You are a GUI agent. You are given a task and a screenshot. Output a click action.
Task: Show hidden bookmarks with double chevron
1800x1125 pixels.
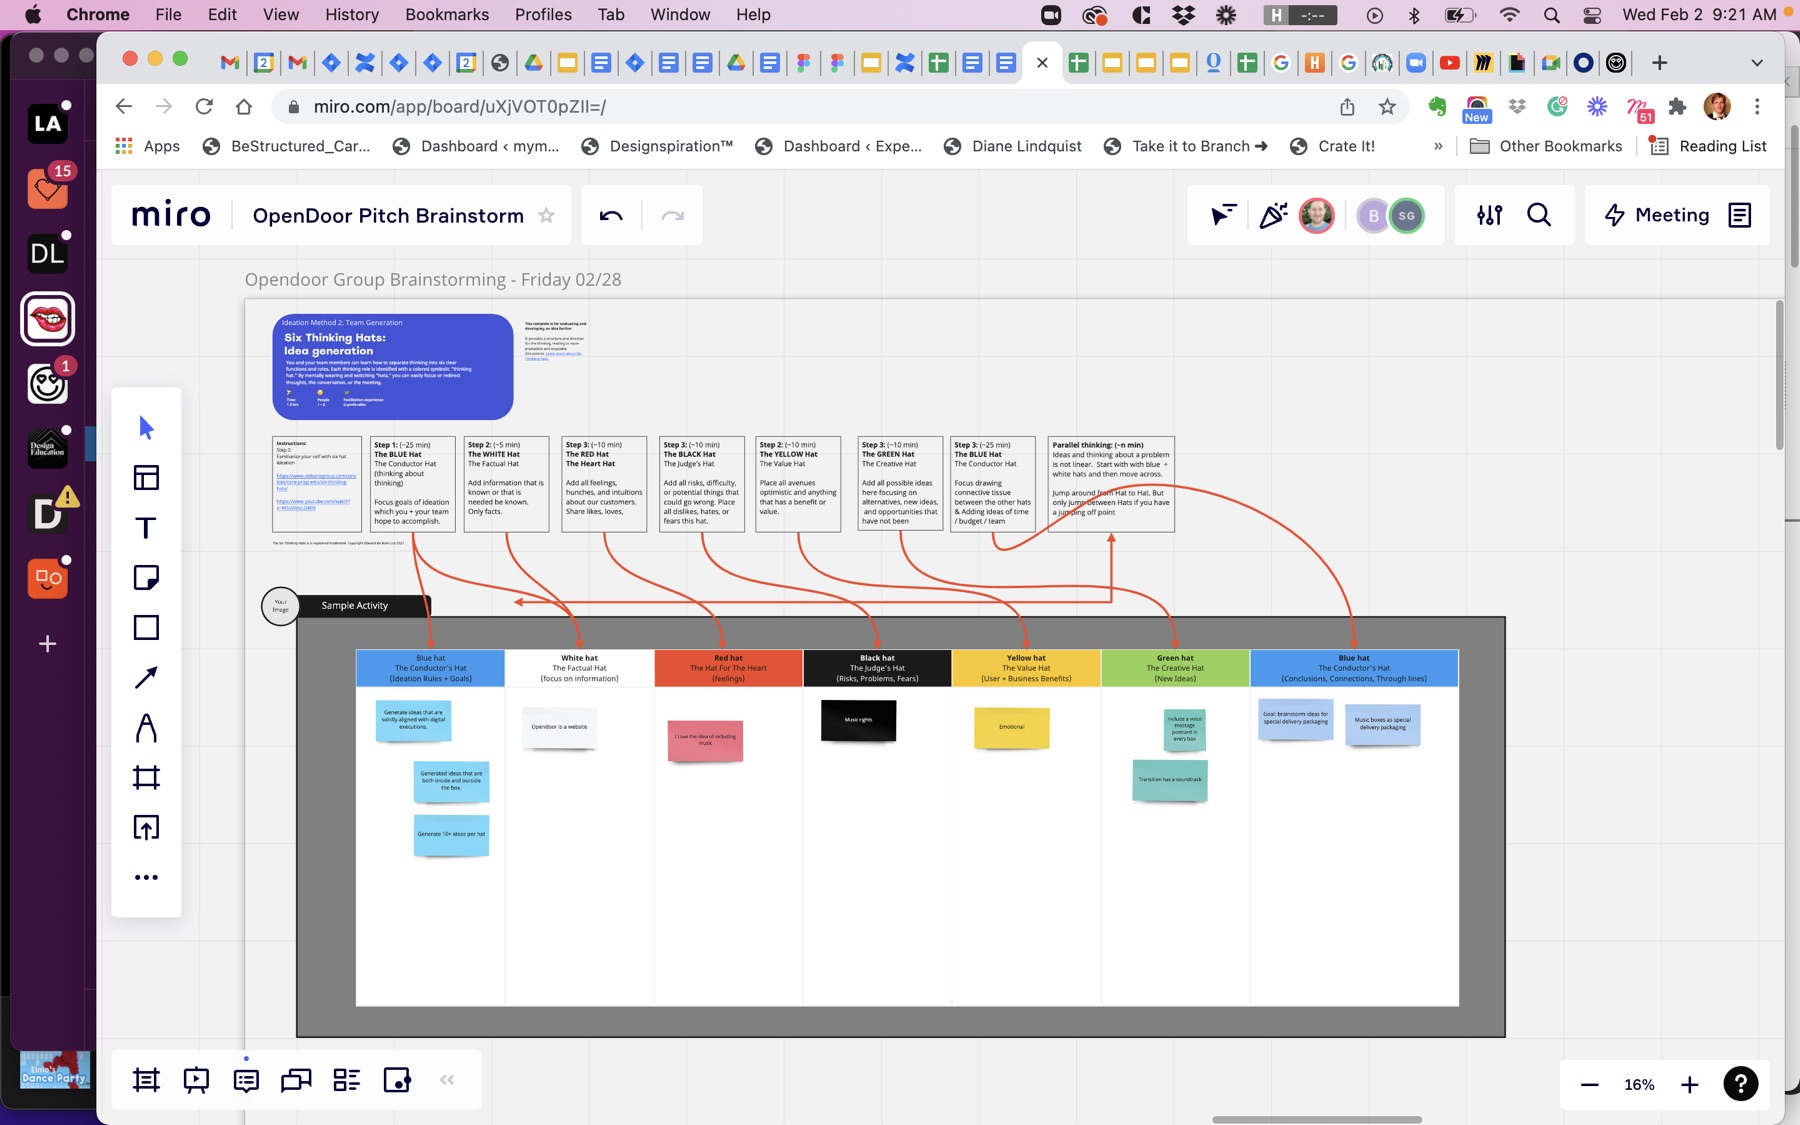[1438, 146]
